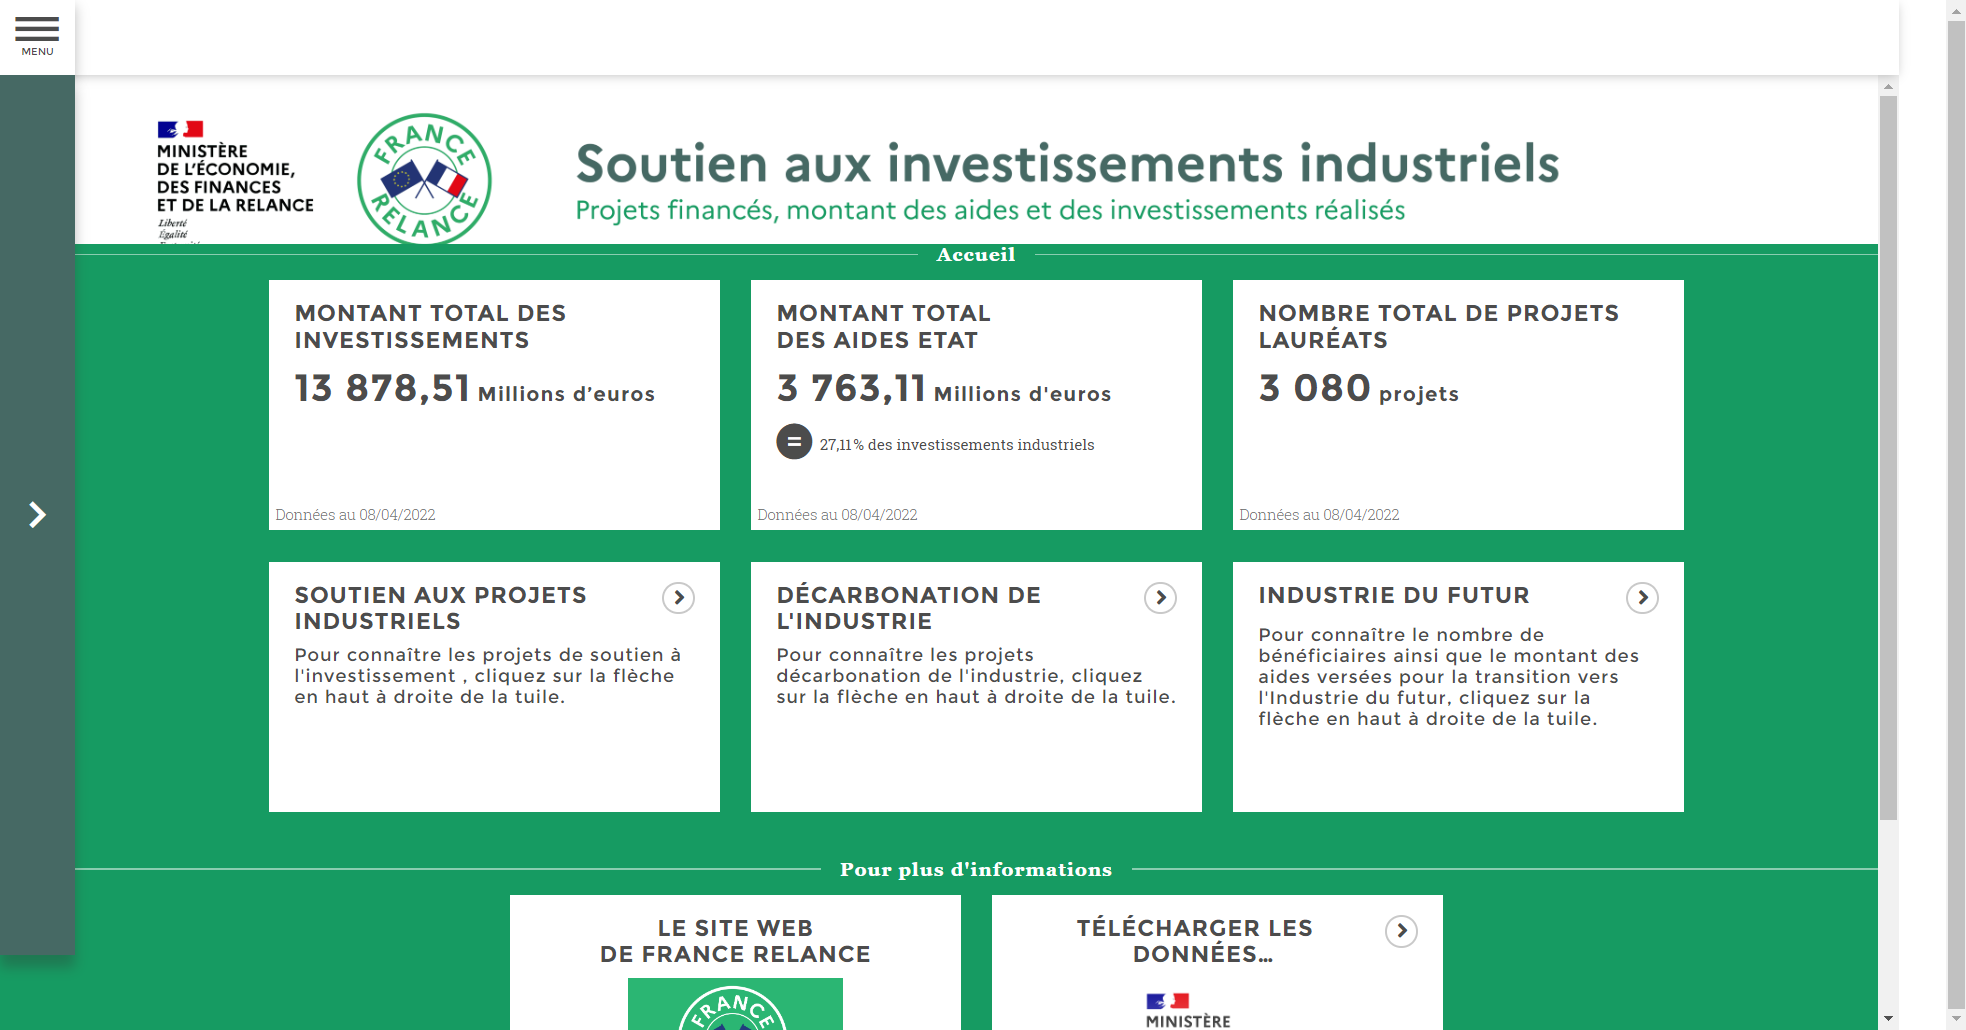Select the Montant total des aides Etat tile

pyautogui.click(x=976, y=405)
